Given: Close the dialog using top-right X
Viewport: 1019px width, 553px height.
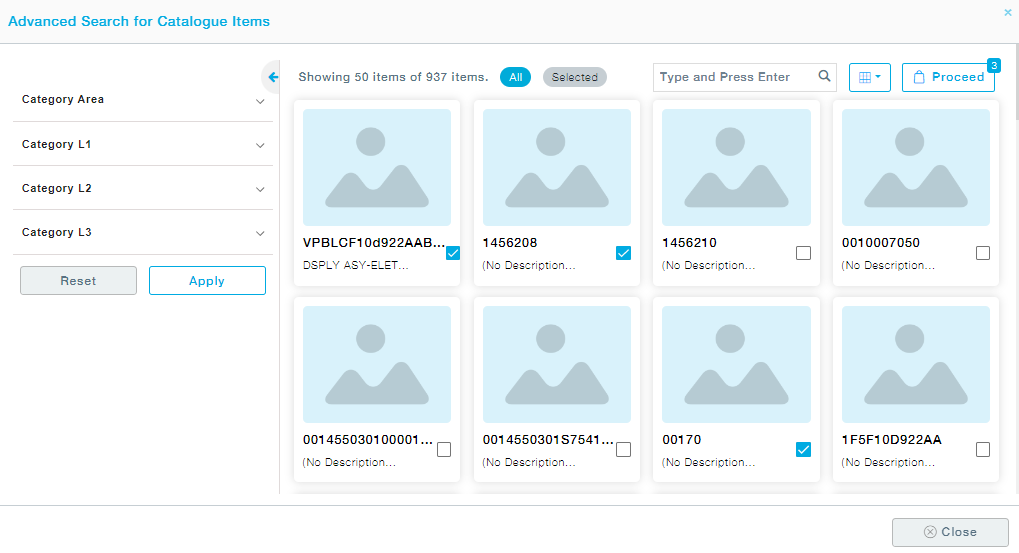Looking at the screenshot, I should click(1007, 13).
